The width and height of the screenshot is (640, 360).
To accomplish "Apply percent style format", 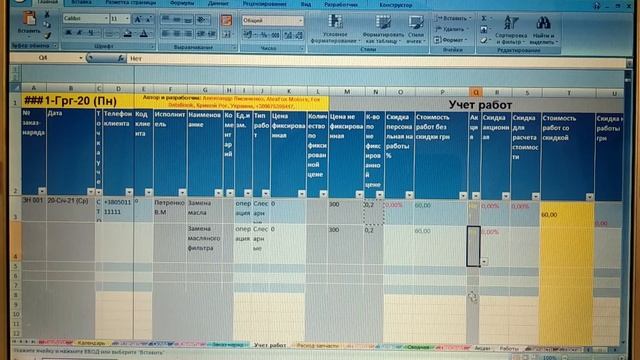I will (264, 36).
